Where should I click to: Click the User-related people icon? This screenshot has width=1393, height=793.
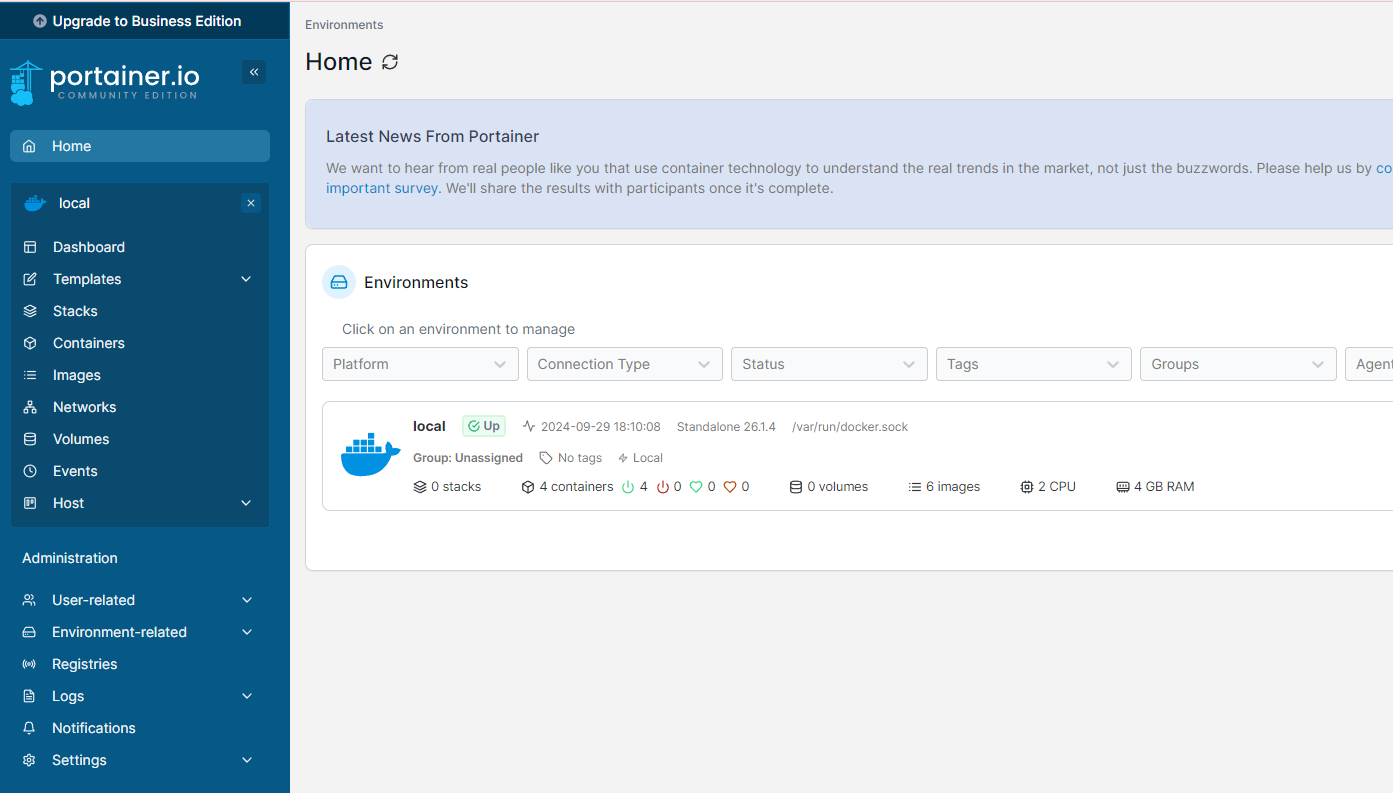tap(29, 600)
